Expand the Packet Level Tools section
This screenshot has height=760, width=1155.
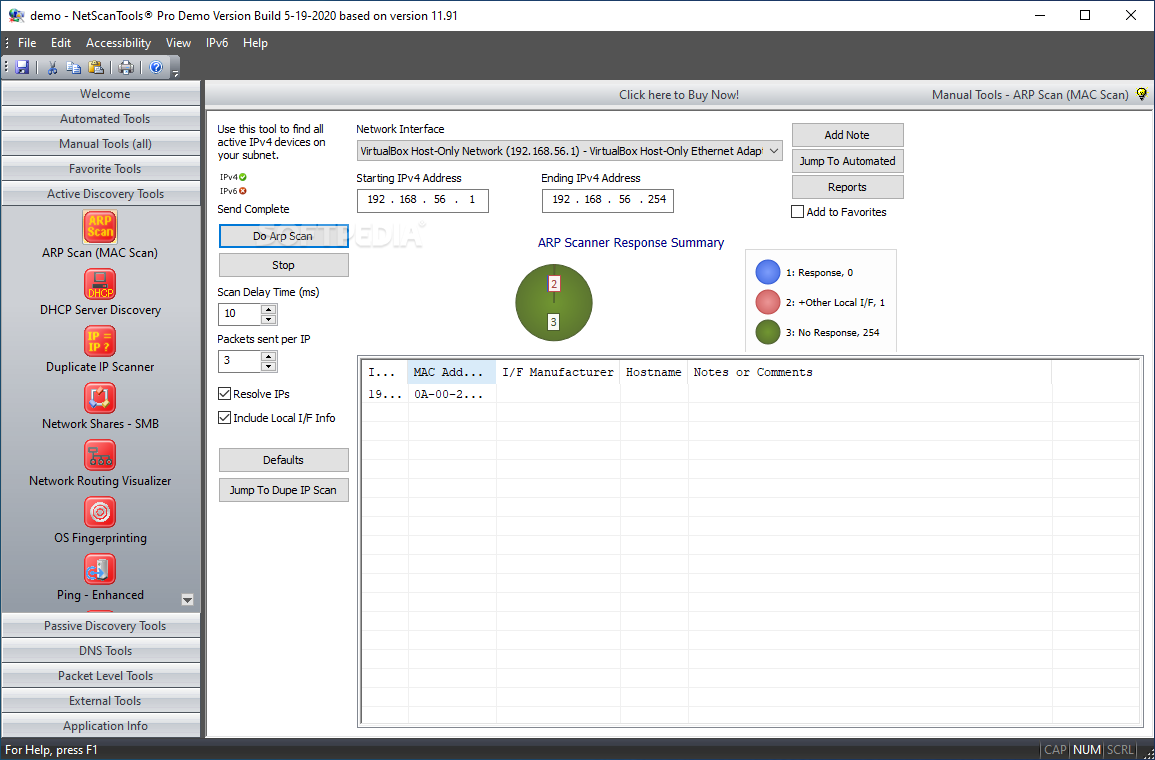click(x=101, y=675)
